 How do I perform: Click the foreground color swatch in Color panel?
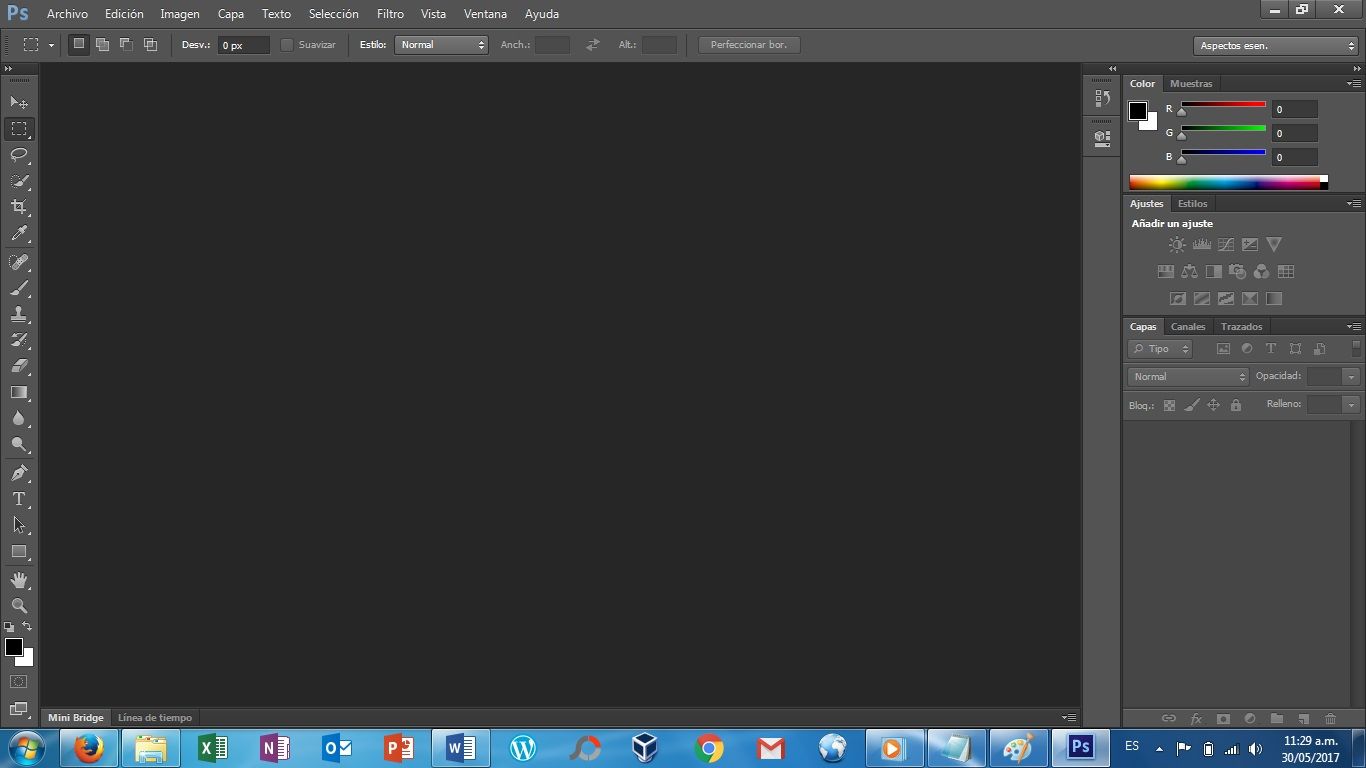tap(1138, 111)
